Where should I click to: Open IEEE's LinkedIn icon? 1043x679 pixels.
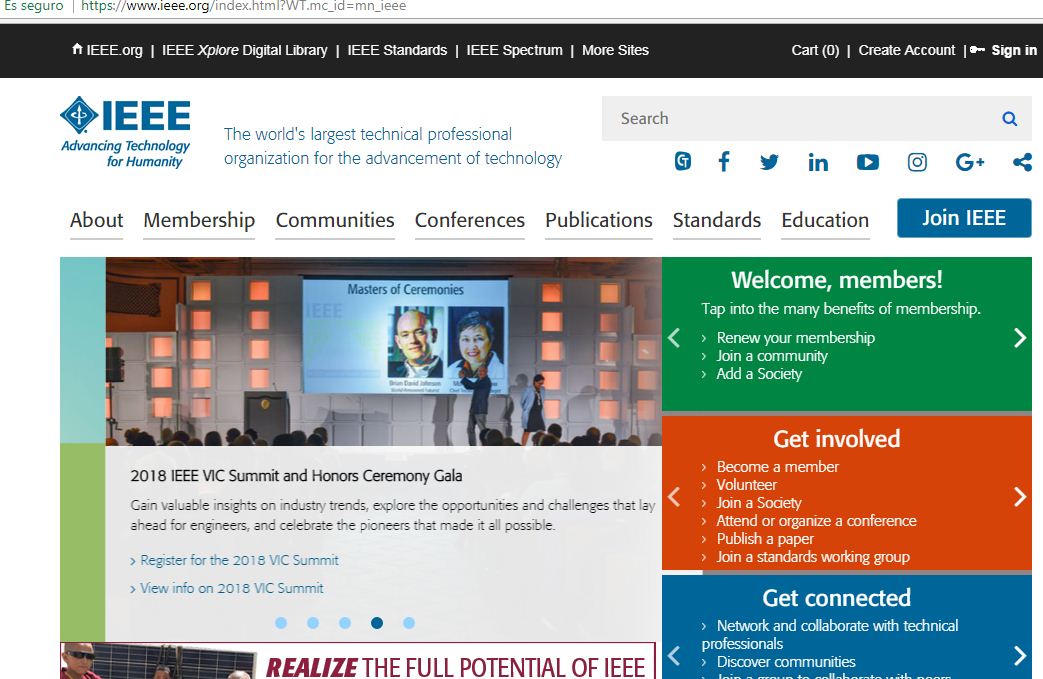(x=818, y=162)
